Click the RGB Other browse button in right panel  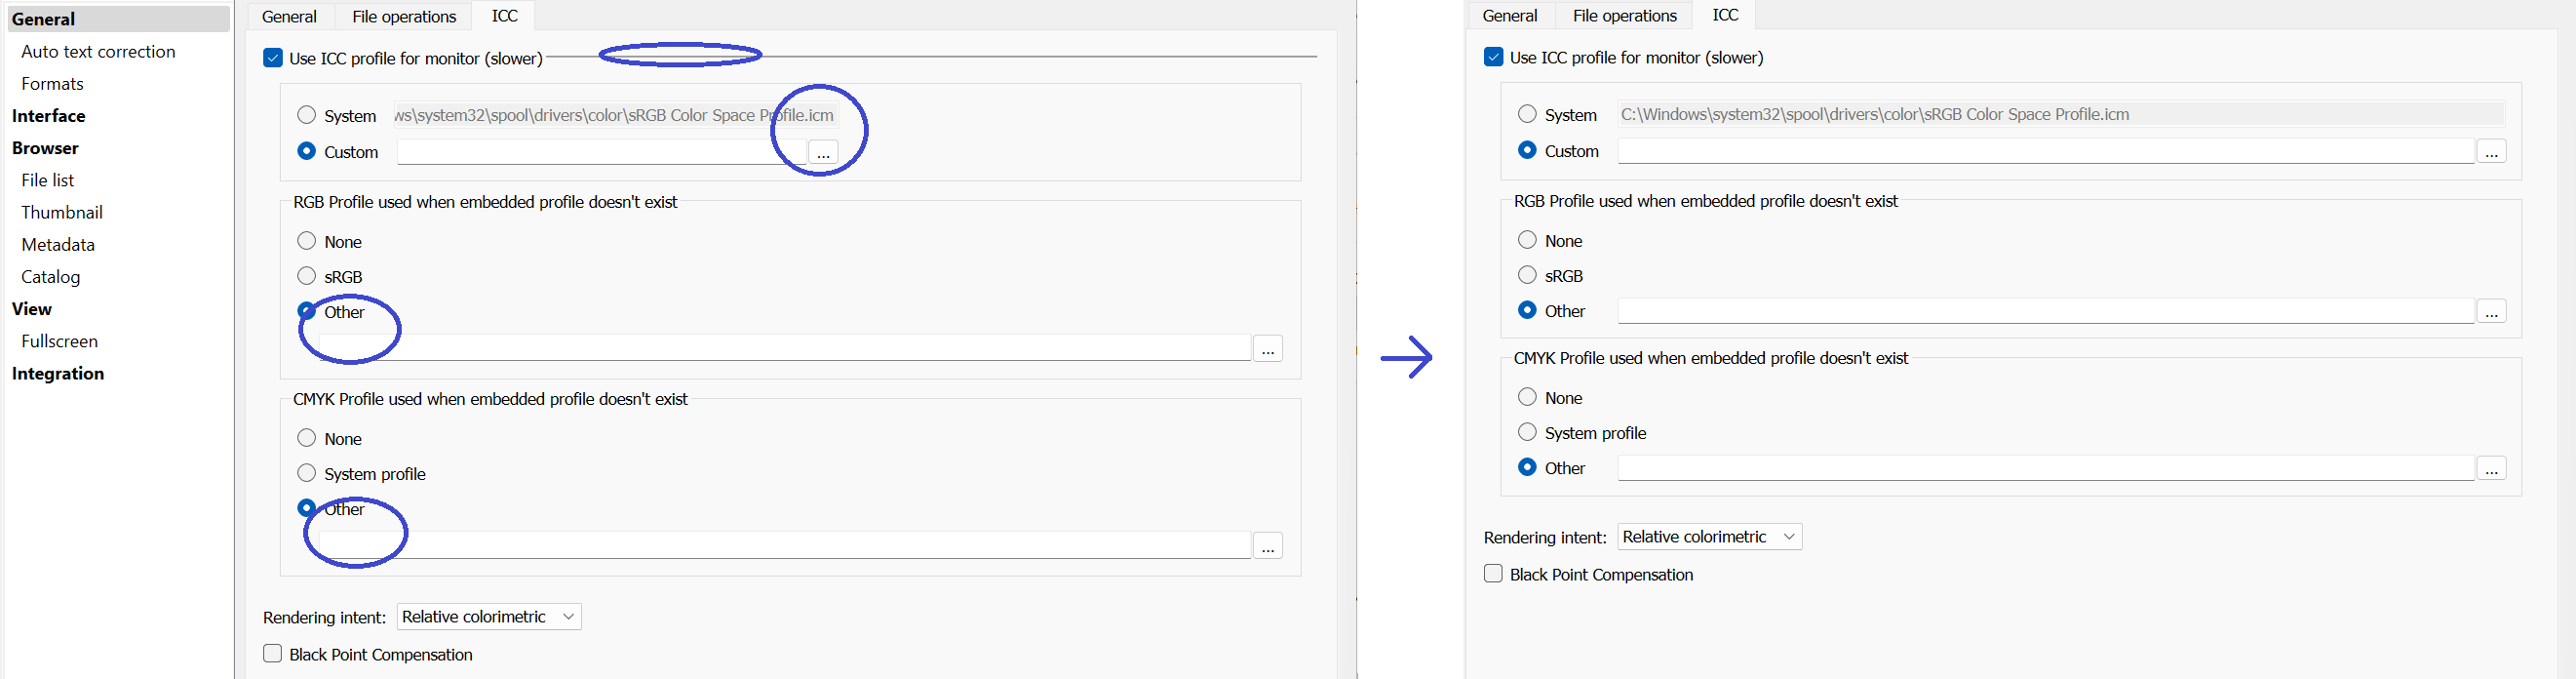pyautogui.click(x=2491, y=312)
